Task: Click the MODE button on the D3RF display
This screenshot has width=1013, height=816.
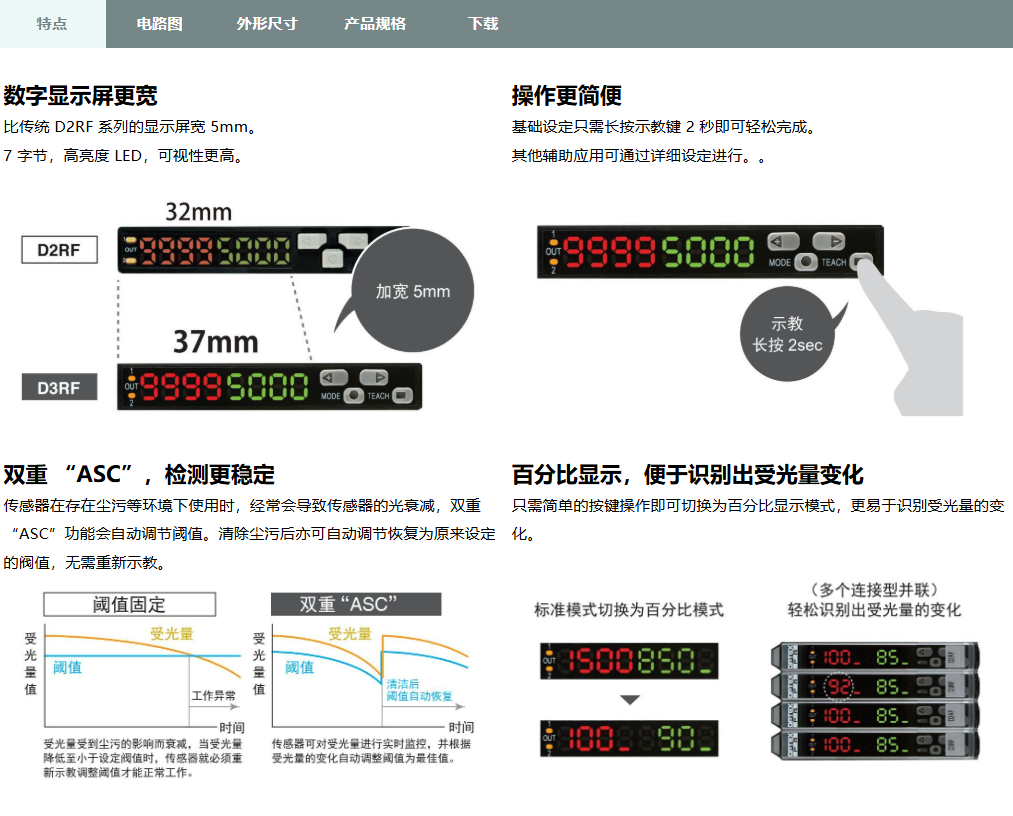Action: [351, 397]
